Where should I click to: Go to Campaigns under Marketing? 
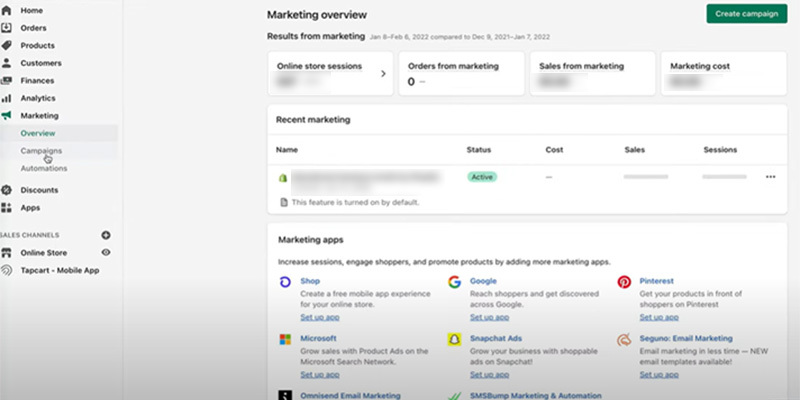[x=41, y=151]
